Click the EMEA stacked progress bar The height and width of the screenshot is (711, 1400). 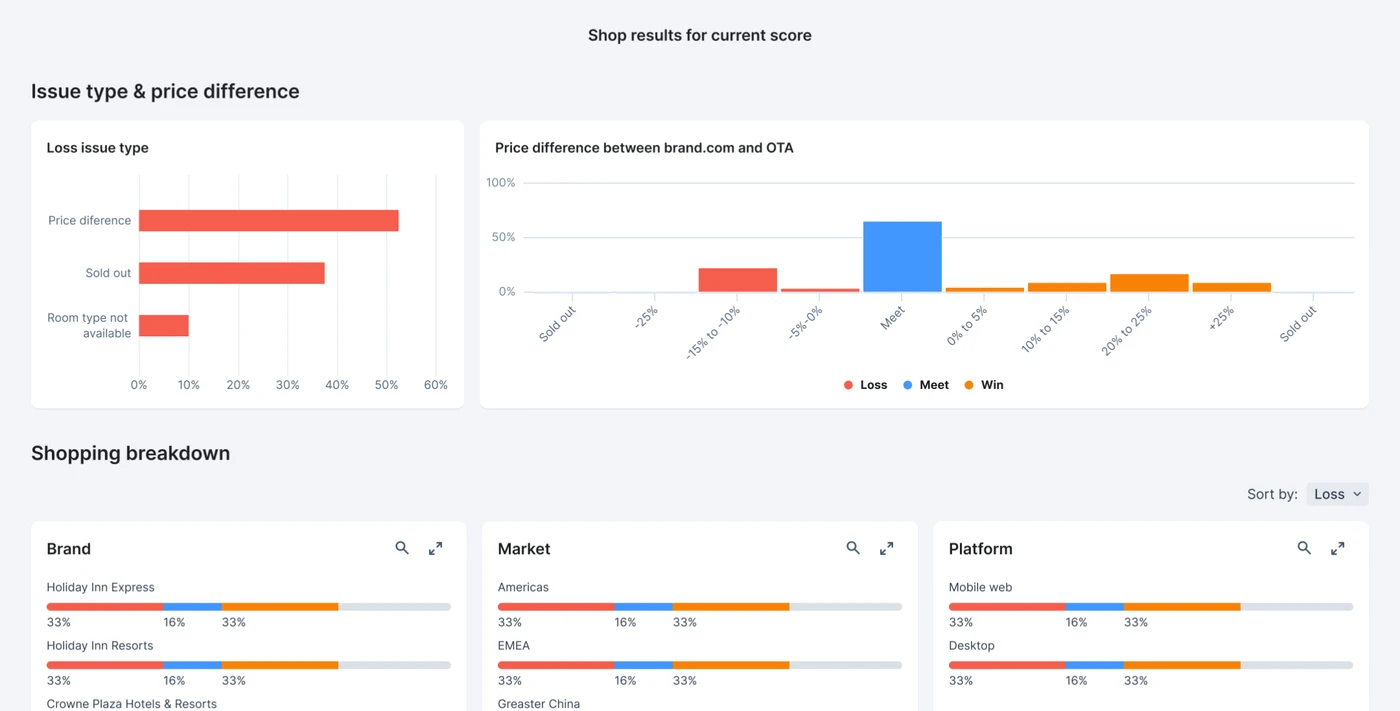click(700, 664)
